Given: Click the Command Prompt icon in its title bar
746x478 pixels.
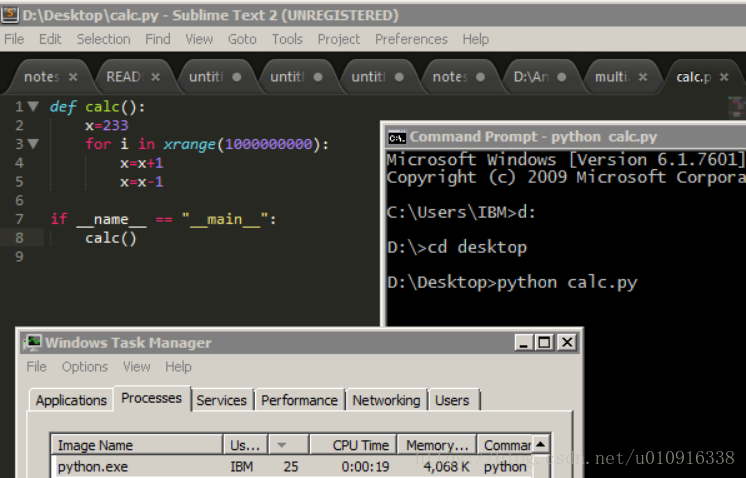Looking at the screenshot, I should point(397,137).
